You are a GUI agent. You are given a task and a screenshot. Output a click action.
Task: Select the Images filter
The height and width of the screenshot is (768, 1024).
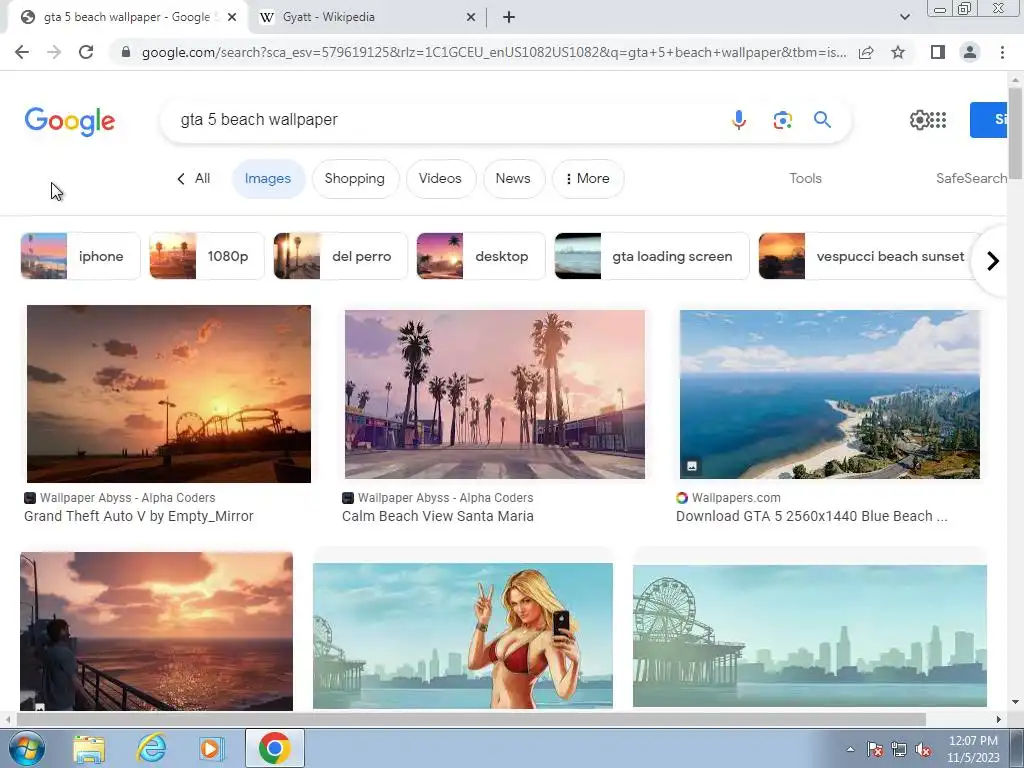click(268, 179)
